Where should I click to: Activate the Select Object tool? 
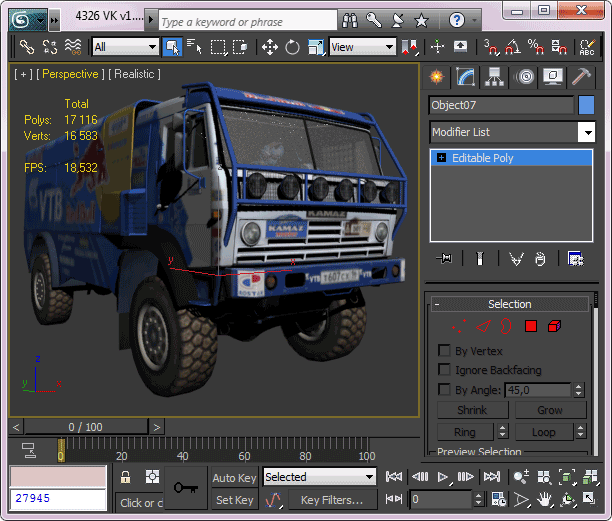[x=172, y=47]
